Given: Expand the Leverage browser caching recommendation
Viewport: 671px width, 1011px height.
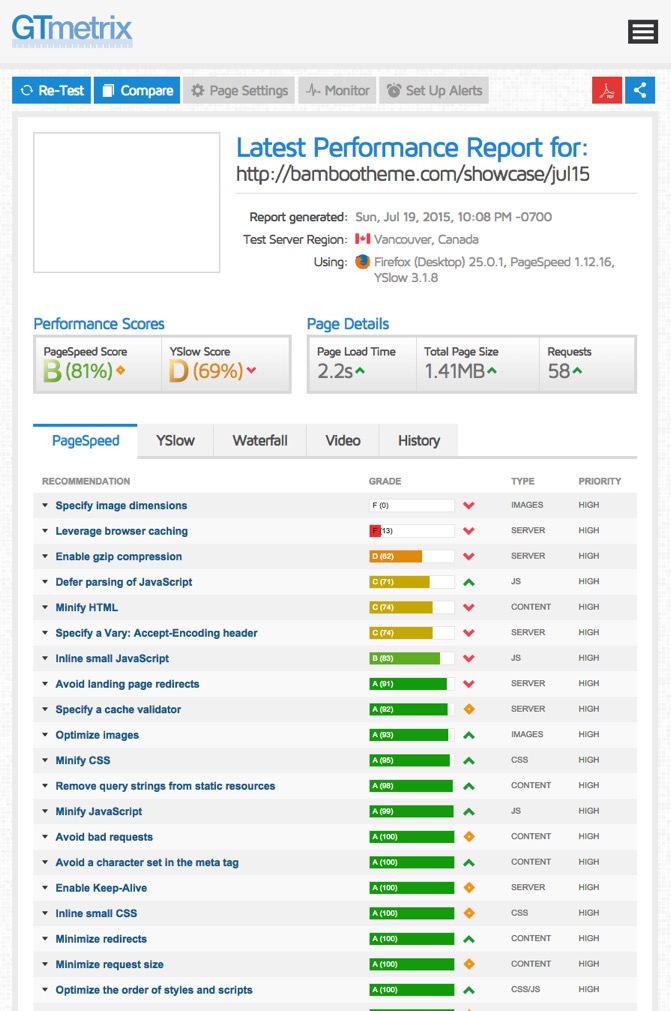Looking at the screenshot, I should [121, 531].
